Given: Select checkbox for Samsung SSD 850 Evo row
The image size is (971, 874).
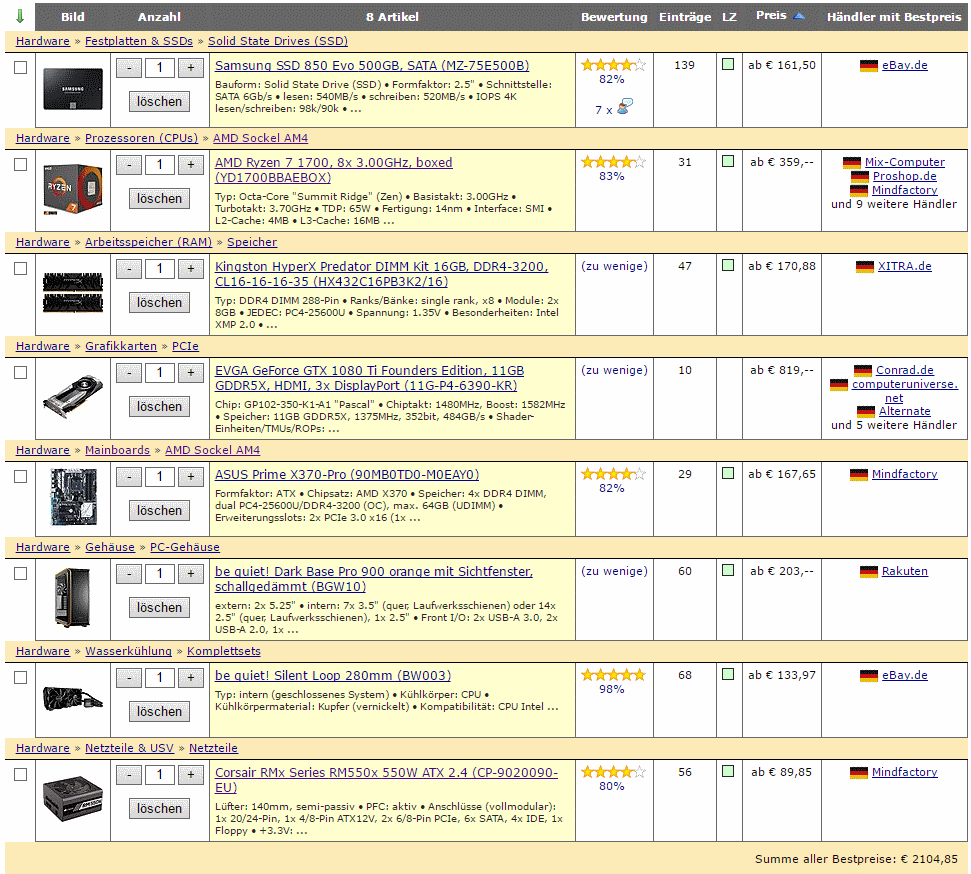Looking at the screenshot, I should (20, 68).
